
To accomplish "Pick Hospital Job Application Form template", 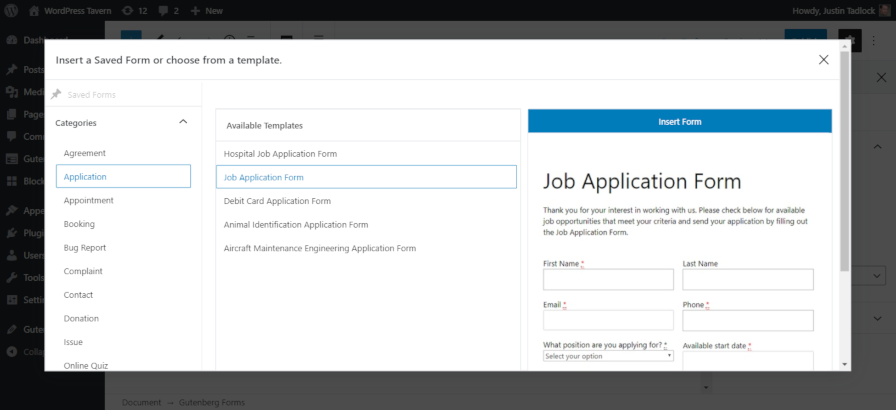I will pos(280,154).
